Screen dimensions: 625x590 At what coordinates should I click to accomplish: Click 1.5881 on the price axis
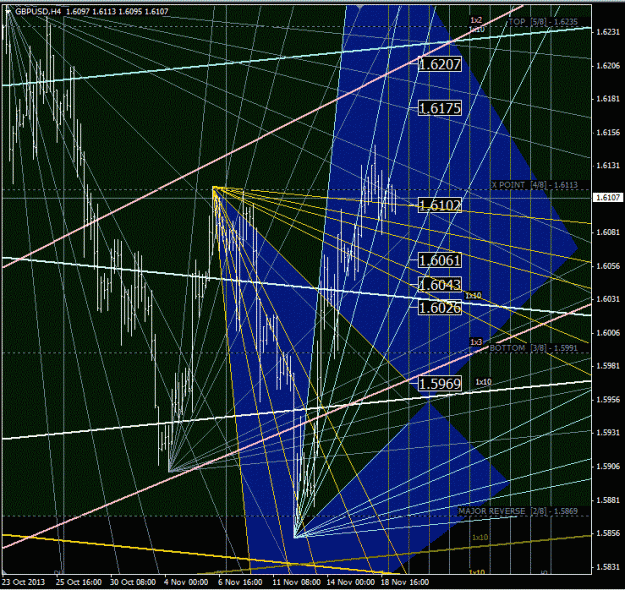[608, 500]
